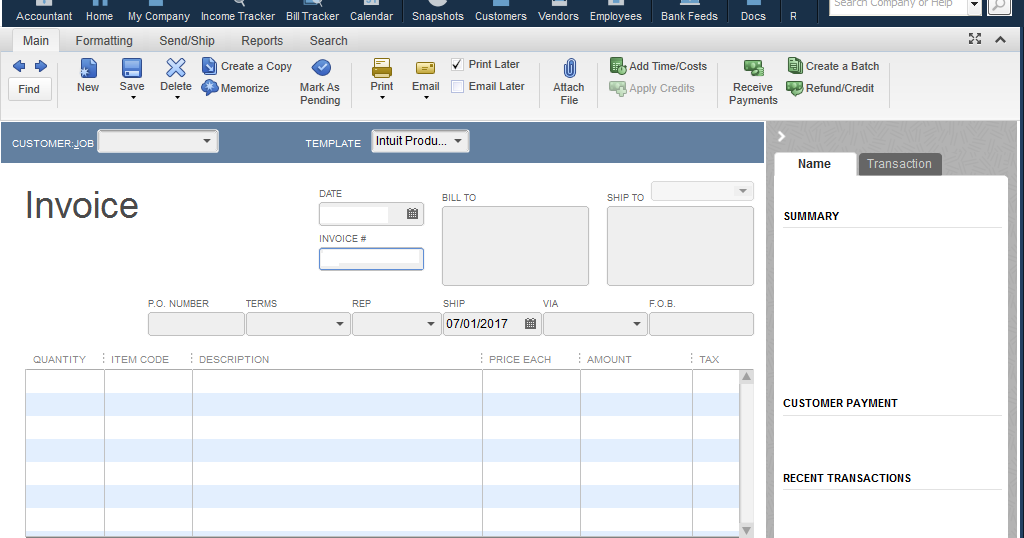The height and width of the screenshot is (538, 1024).
Task: Switch to the Main ribbon tab
Action: coord(36,40)
